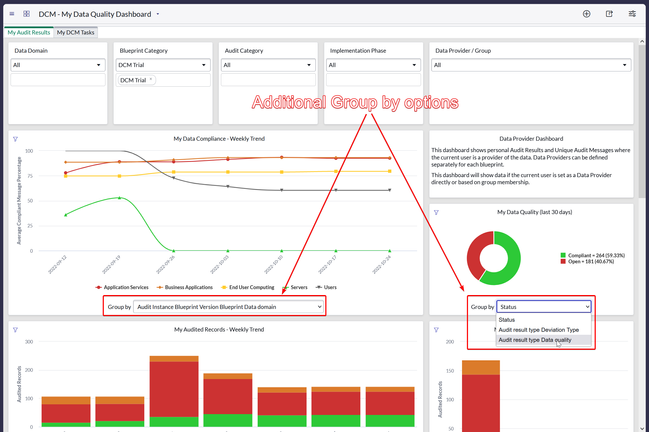Open the Implementation Phase dropdown
The image size is (649, 432).
click(x=373, y=65)
